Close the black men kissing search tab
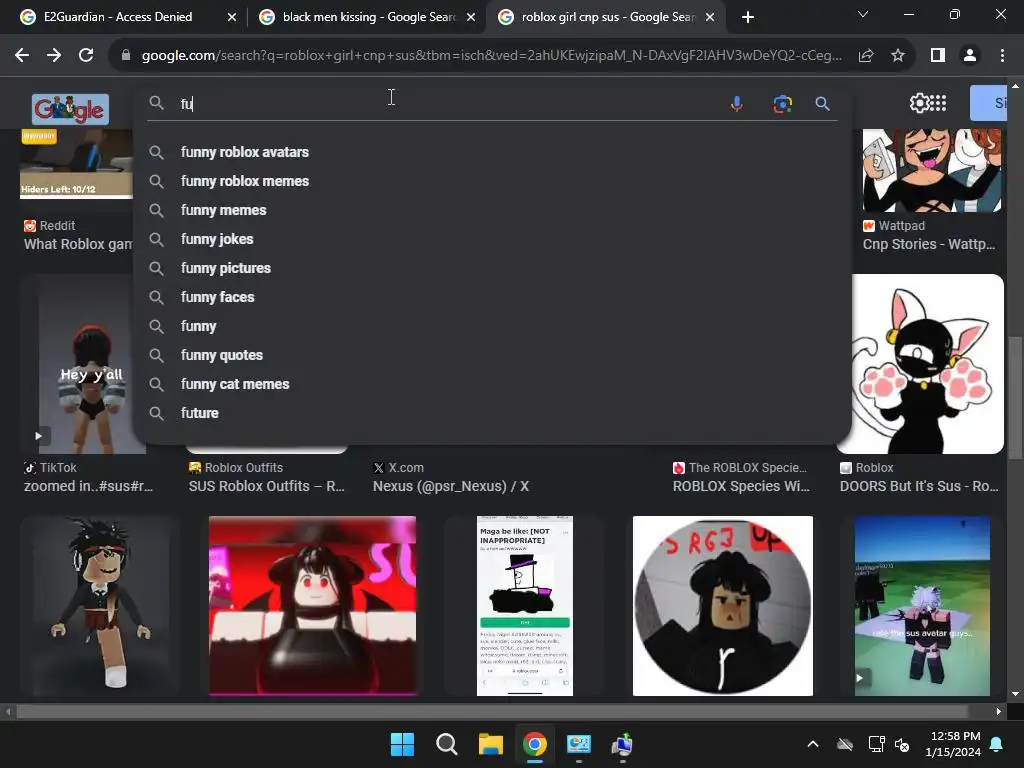Viewport: 1024px width, 768px height. [471, 17]
